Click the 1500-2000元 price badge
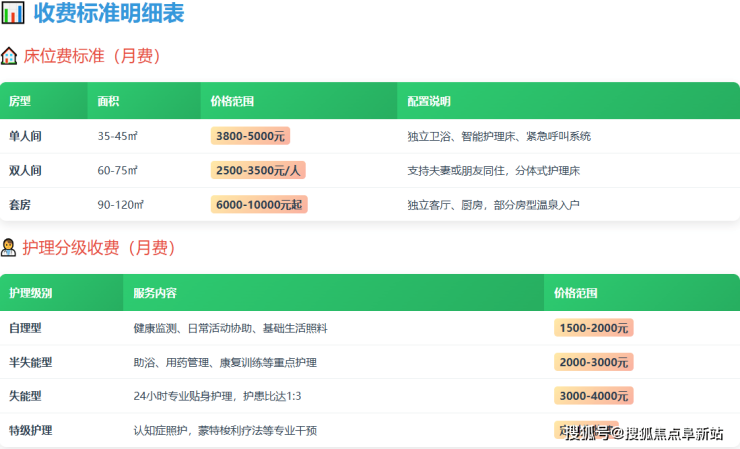740x449 pixels. (x=594, y=328)
